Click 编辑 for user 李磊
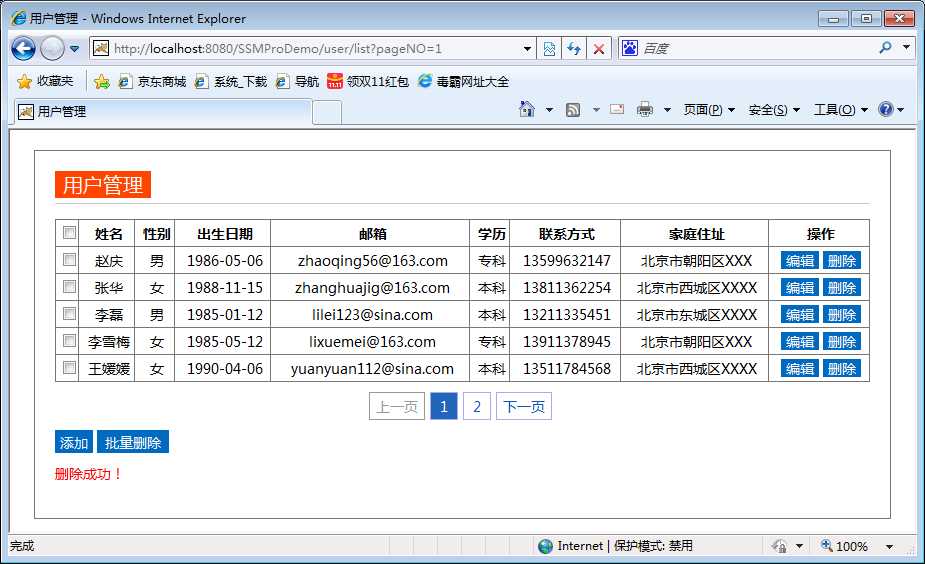 point(799,314)
